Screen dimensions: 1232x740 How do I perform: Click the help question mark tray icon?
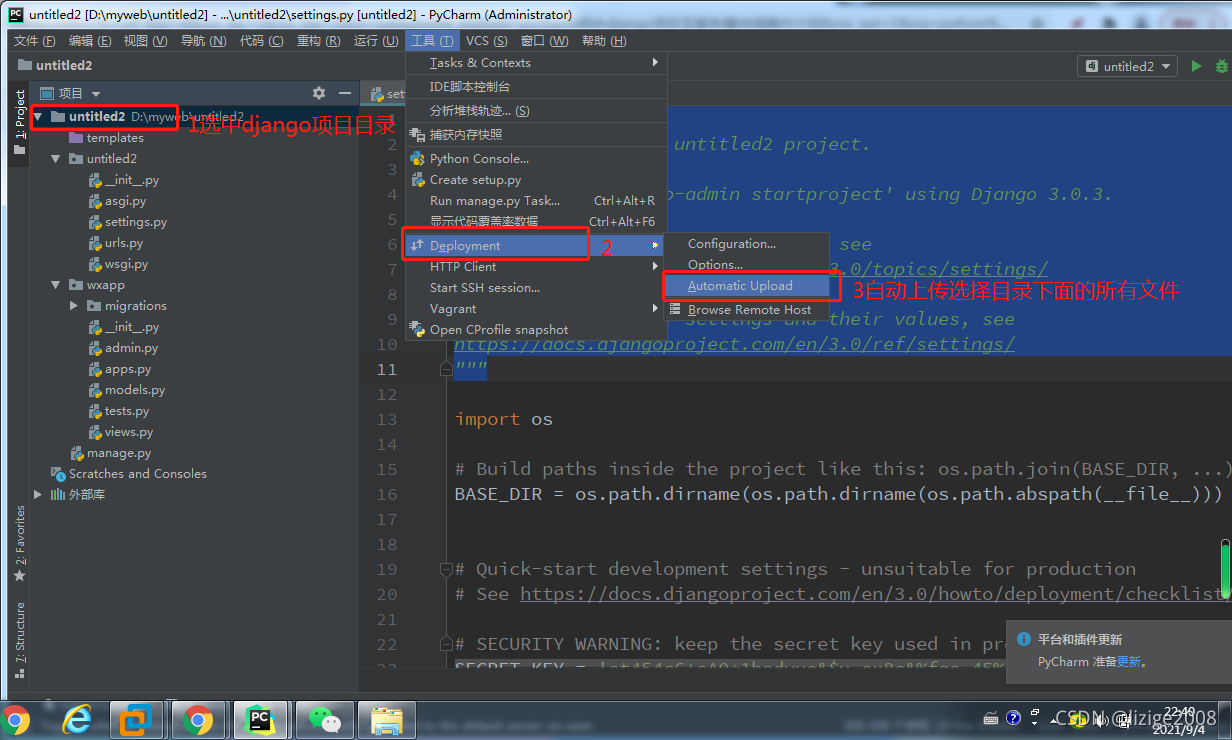click(1013, 717)
